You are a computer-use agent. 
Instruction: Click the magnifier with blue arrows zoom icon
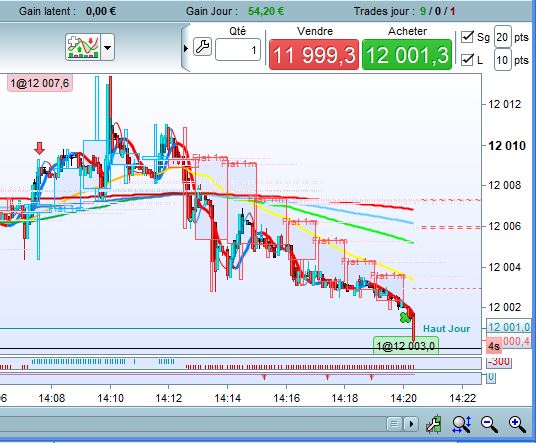pos(462,424)
